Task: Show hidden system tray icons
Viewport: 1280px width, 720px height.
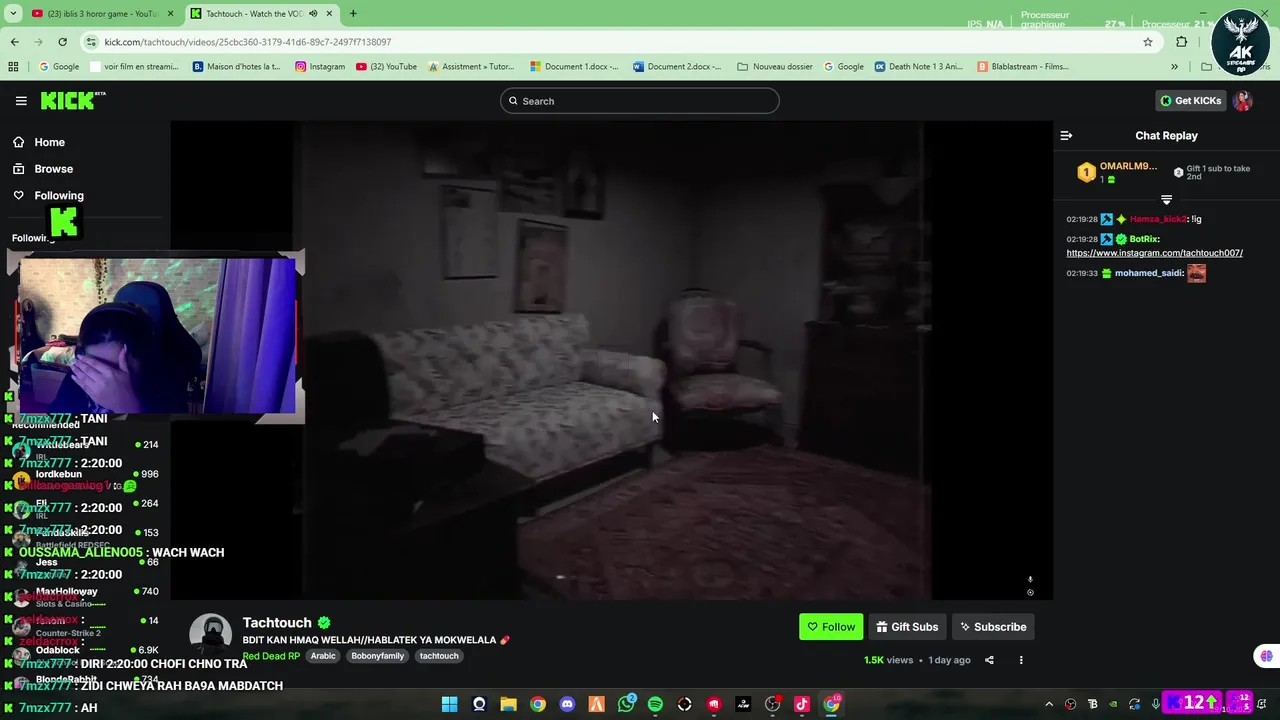Action: pos(1049,705)
